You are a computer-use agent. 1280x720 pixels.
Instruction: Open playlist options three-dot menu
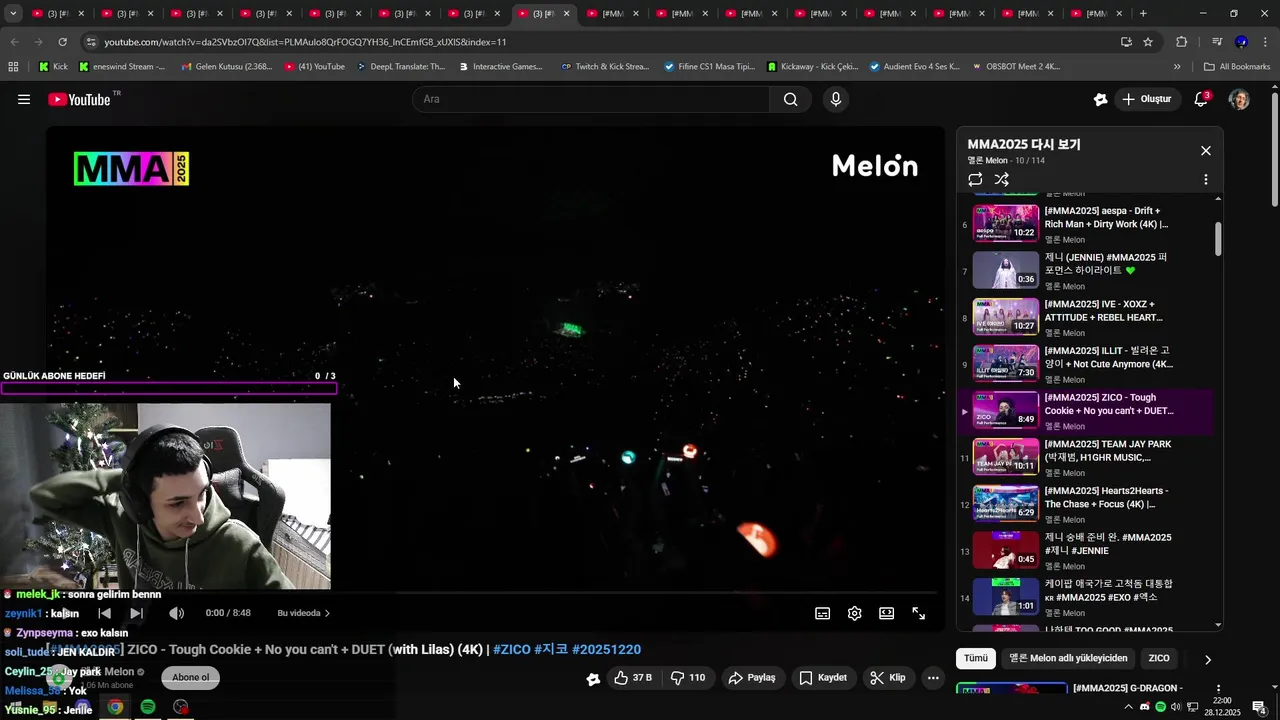coord(1205,179)
